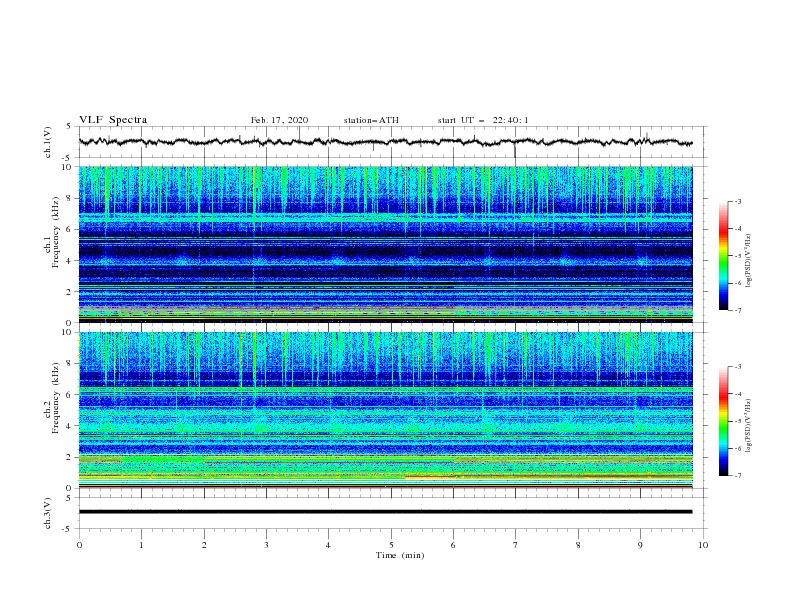Click the "ch.1(V)" waveform axis label
Image resolution: width=792 pixels, height=612 pixels.
point(48,142)
